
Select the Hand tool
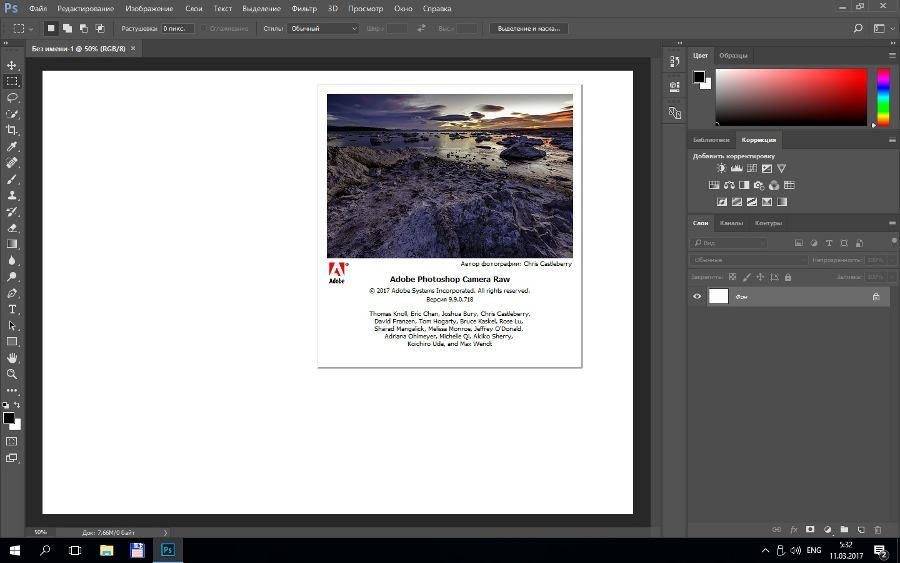(11, 358)
